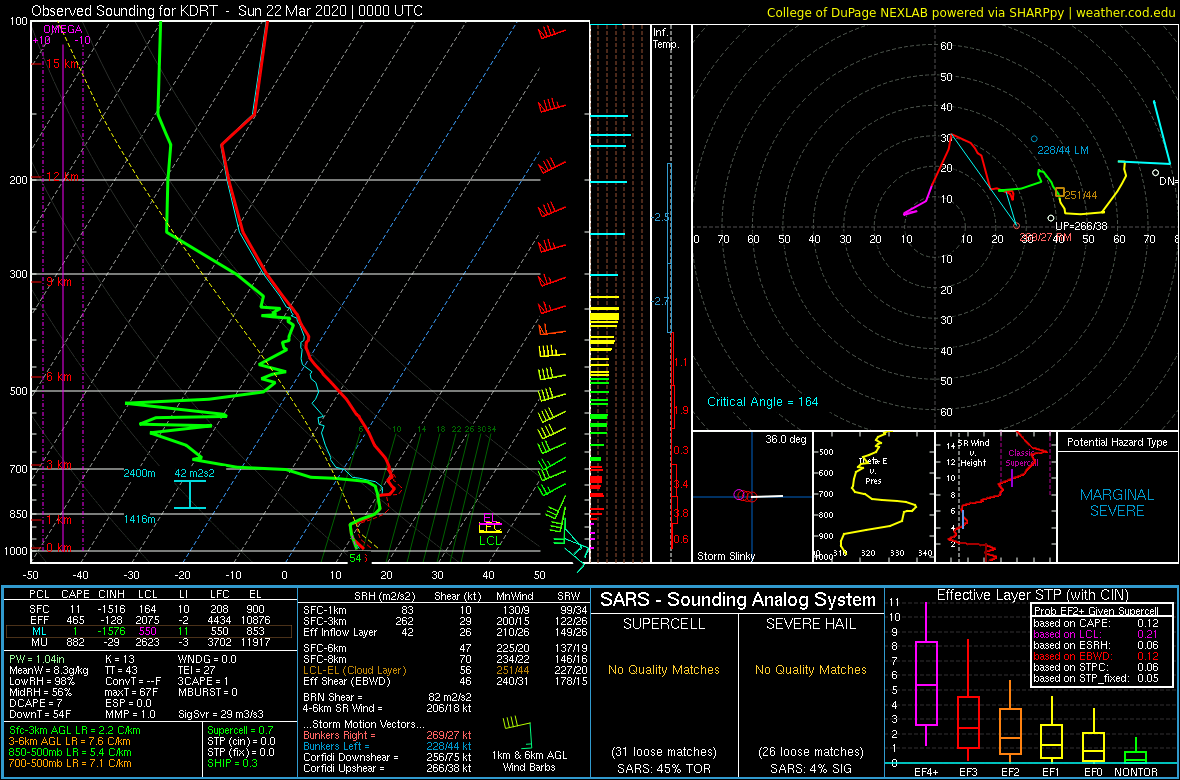This screenshot has height=780, width=1180.
Task: Click the 1km & 6km AGL wind barbs icon
Action: pyautogui.click(x=518, y=731)
